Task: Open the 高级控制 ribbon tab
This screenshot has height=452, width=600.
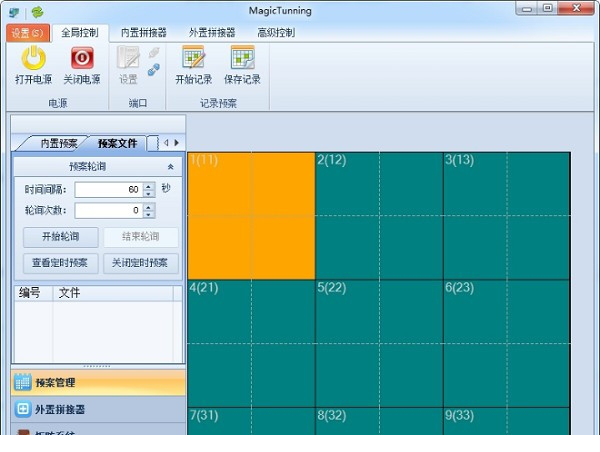Action: point(275,32)
